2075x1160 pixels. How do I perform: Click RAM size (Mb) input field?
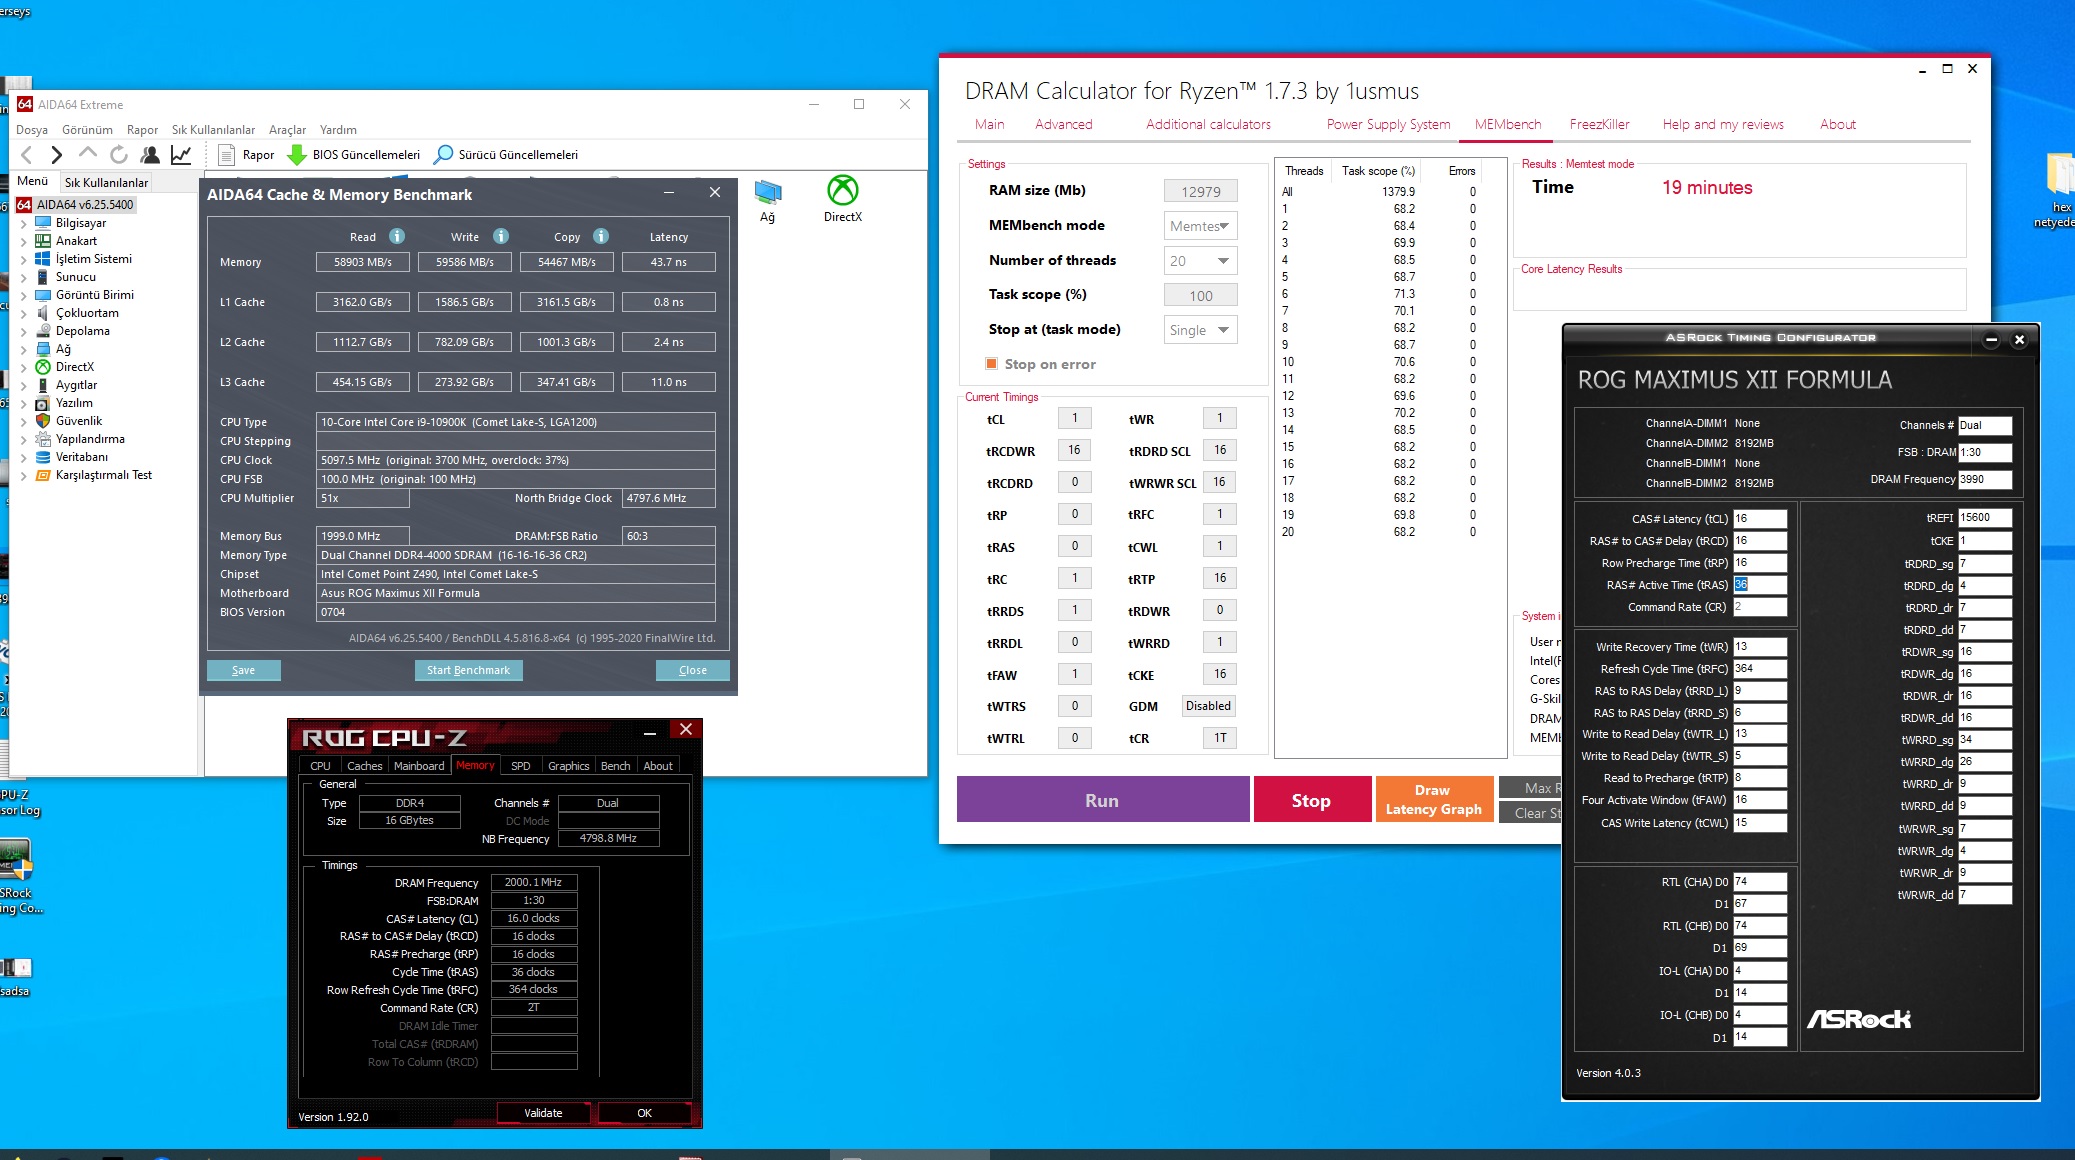[x=1201, y=192]
